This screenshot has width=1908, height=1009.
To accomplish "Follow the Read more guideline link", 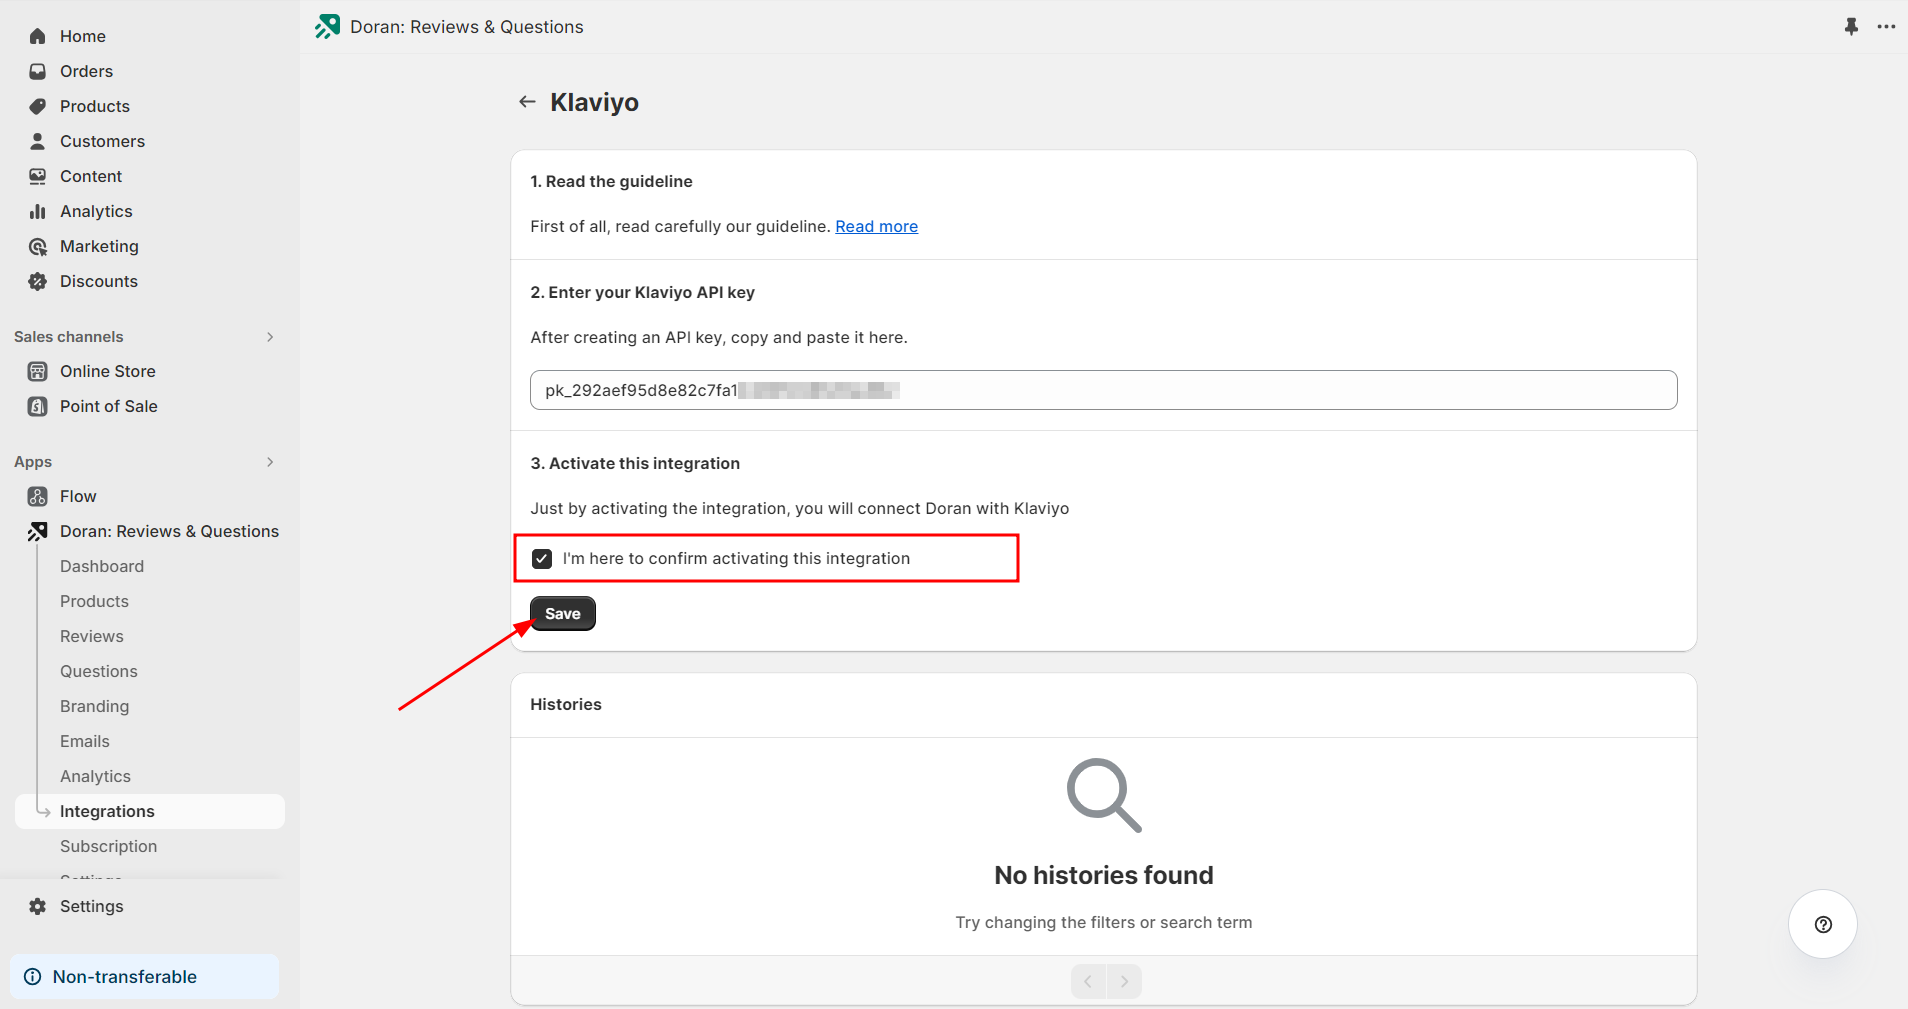I will [x=876, y=226].
